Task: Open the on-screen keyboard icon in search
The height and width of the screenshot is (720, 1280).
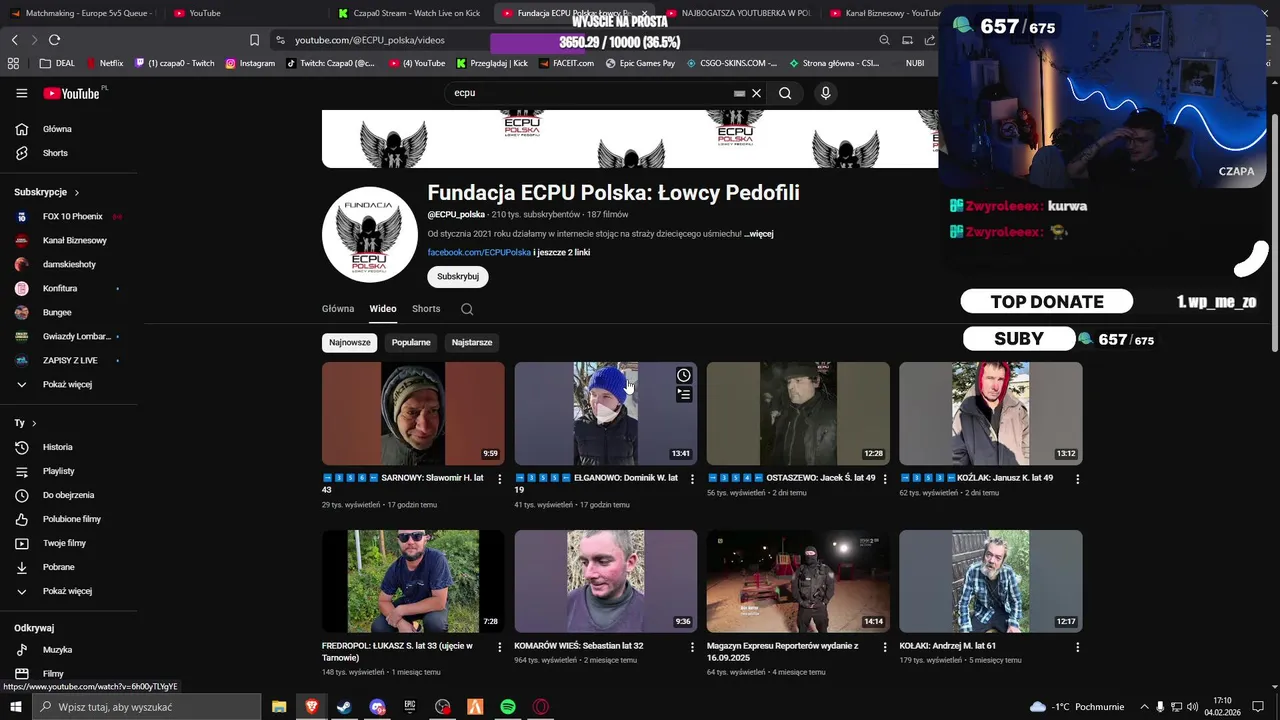Action: [x=739, y=93]
